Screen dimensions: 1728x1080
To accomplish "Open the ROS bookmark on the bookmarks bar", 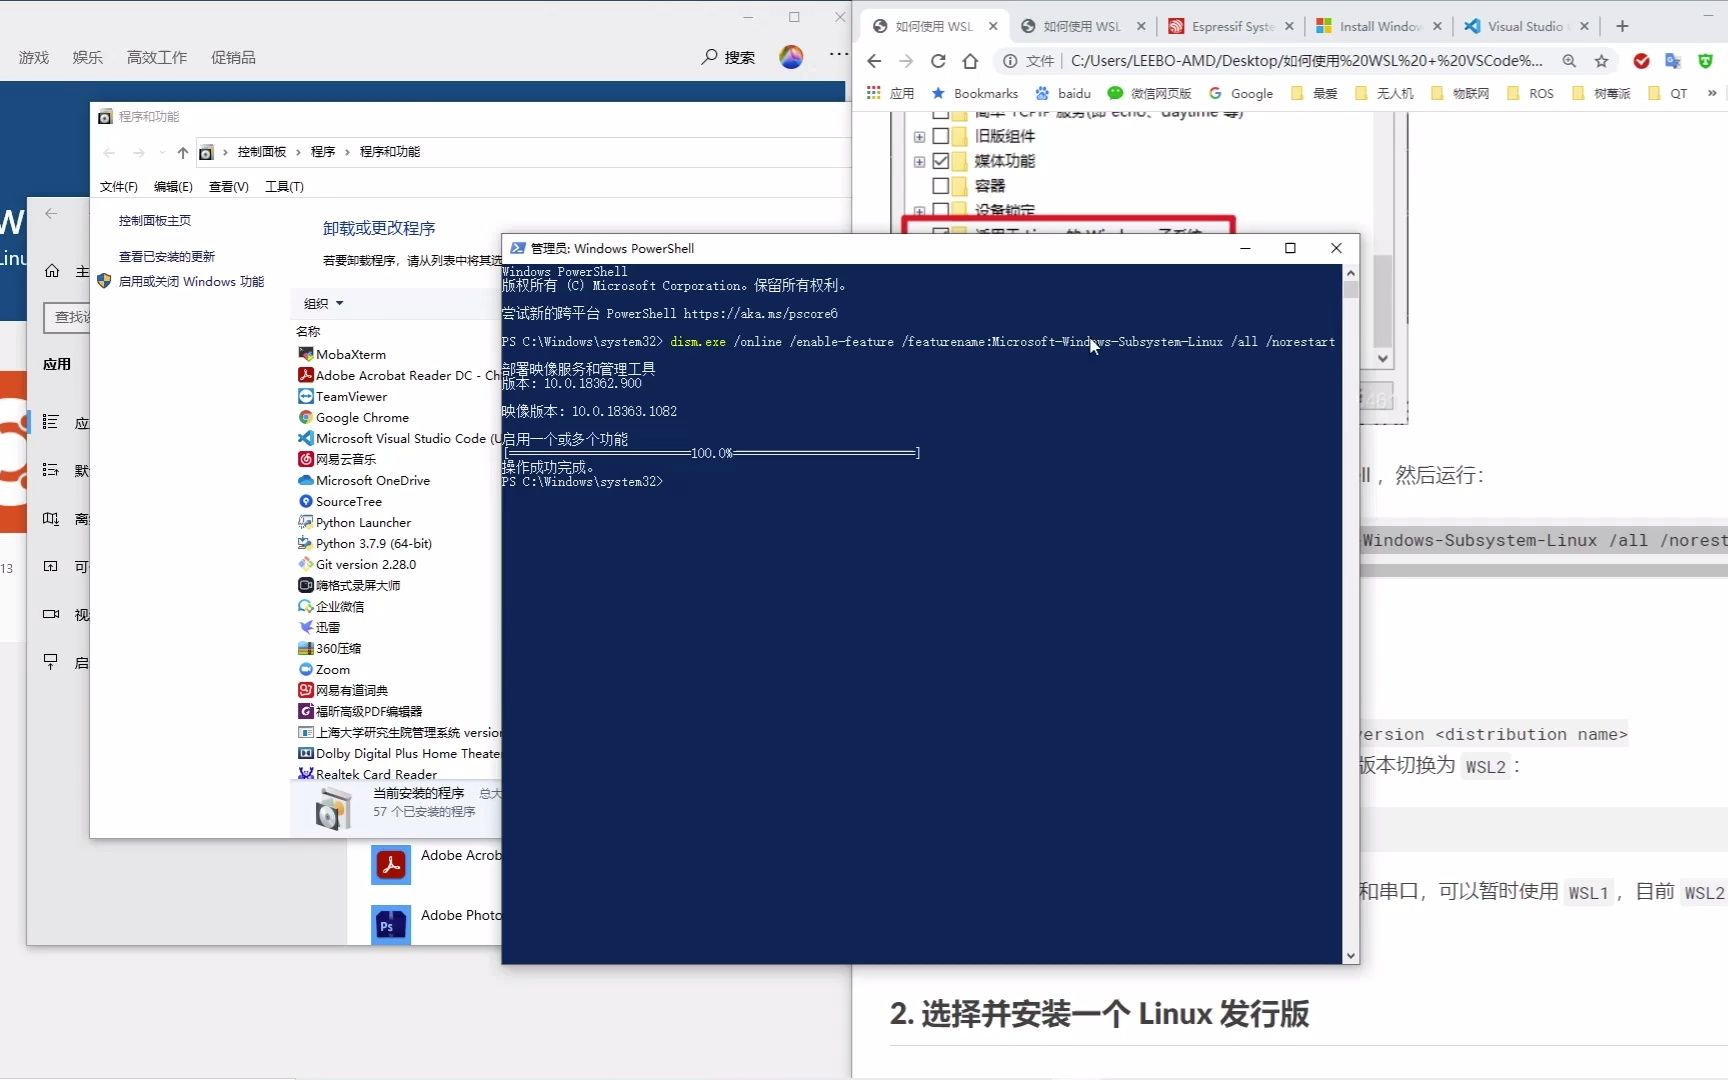I will tap(1540, 93).
